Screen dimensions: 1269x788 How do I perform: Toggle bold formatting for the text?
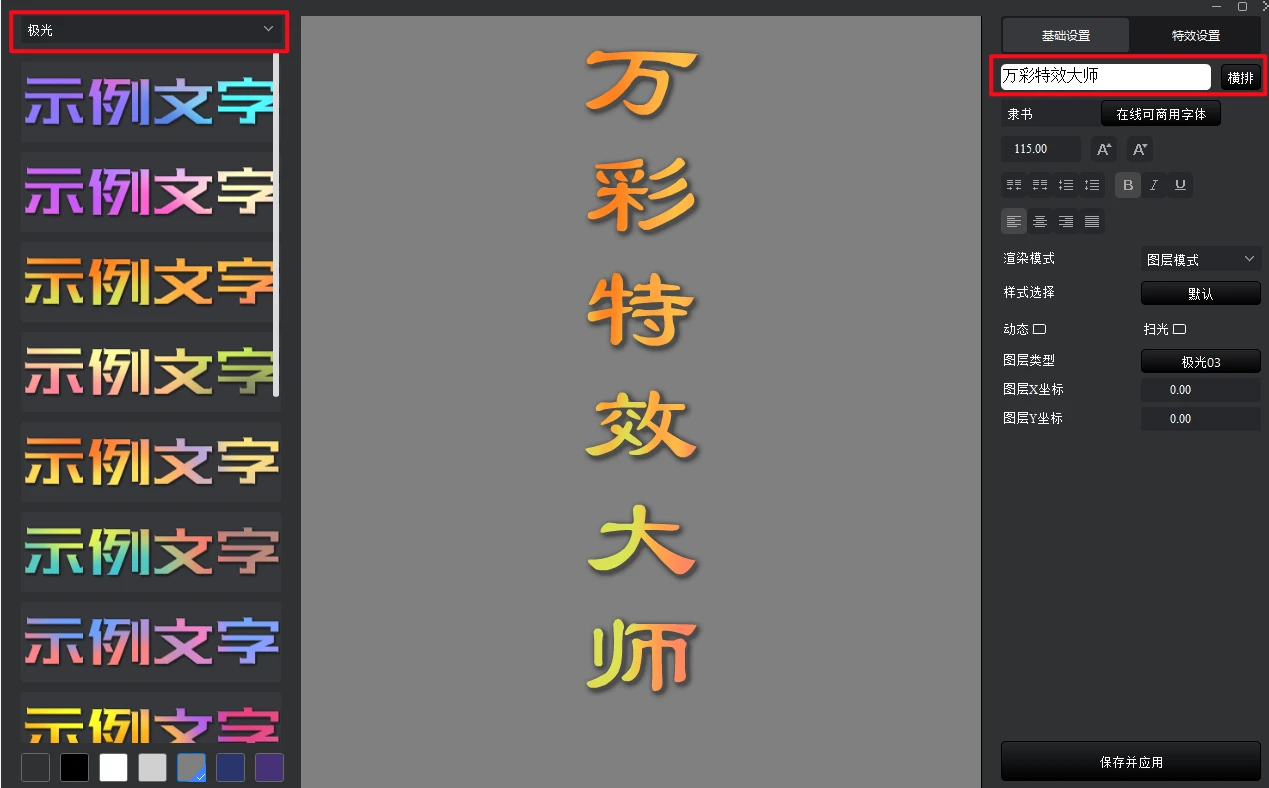click(x=1127, y=185)
